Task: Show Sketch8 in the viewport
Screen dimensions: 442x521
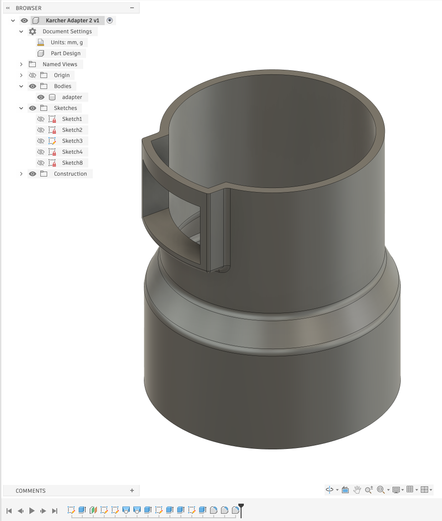Action: (41, 163)
